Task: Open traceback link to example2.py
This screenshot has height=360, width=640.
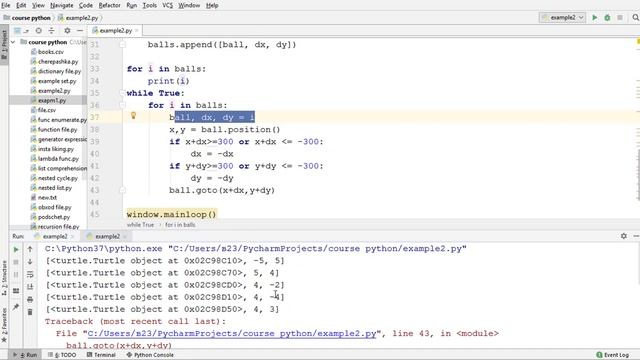Action: click(232, 333)
